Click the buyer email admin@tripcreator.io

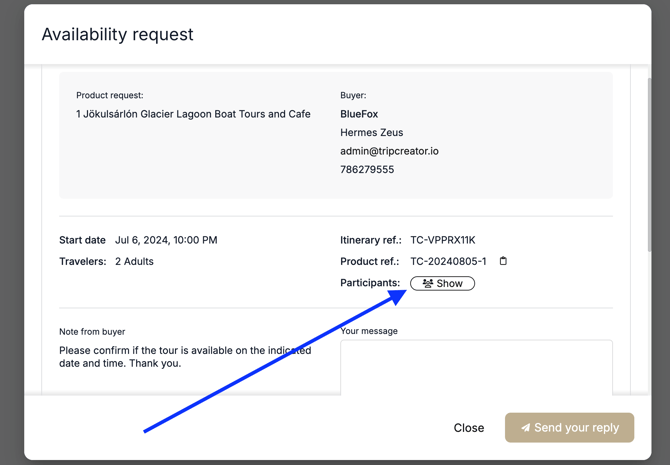pos(389,151)
